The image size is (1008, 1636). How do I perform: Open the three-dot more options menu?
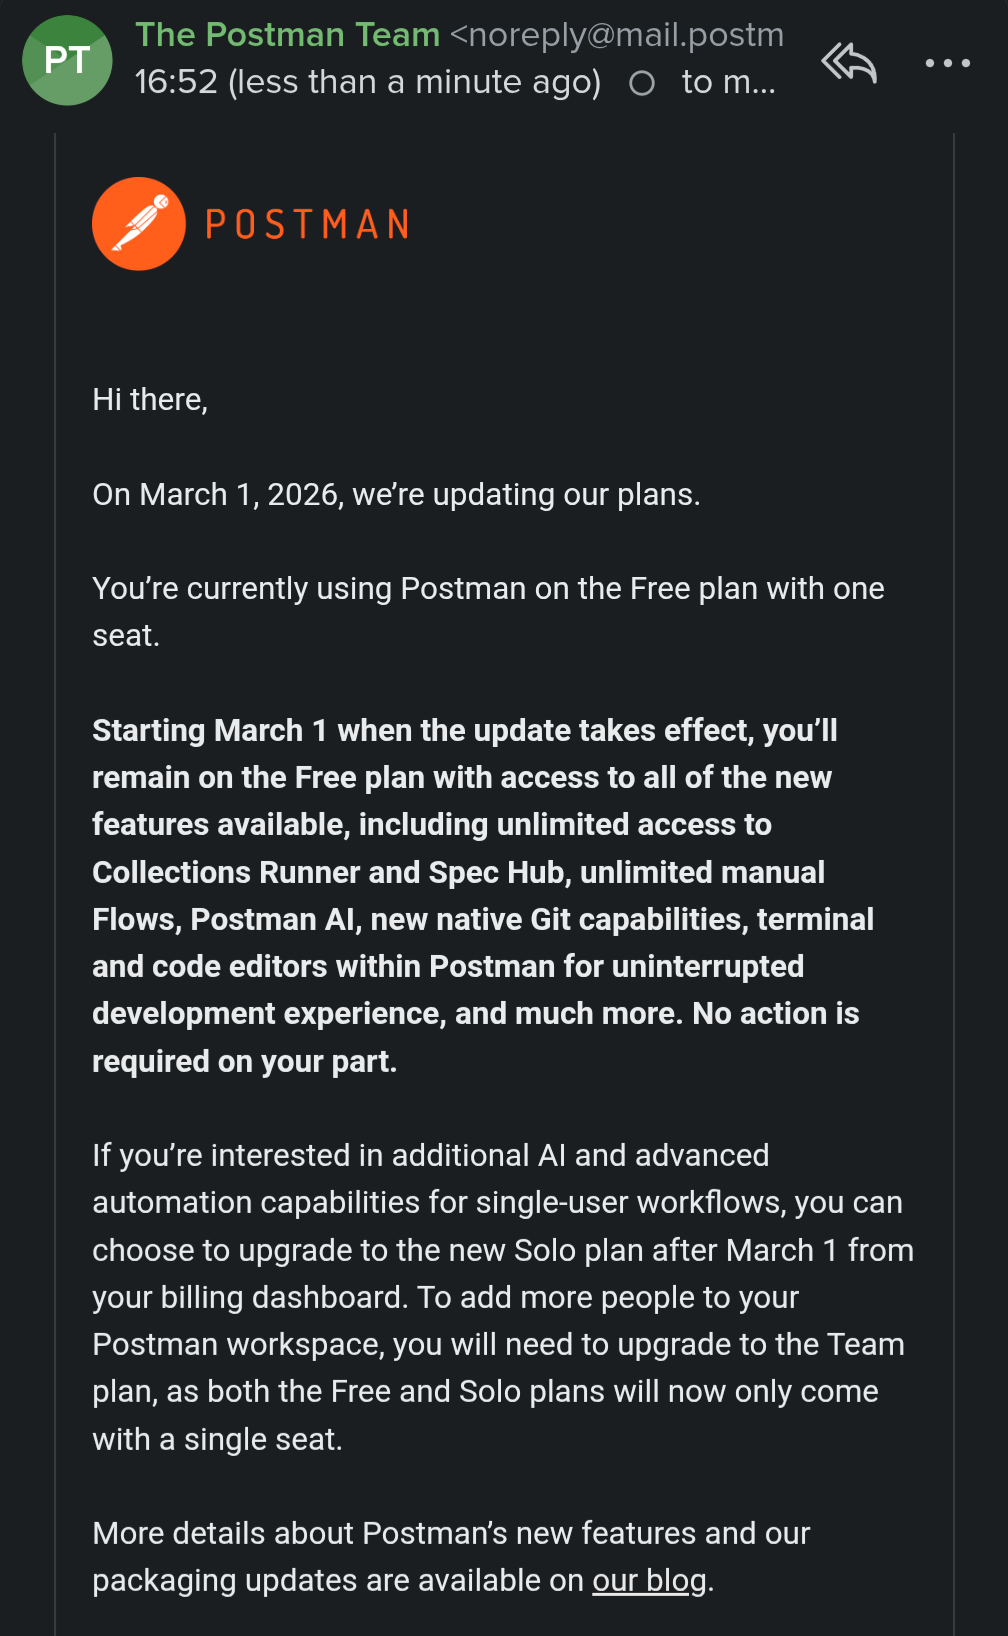coord(947,63)
